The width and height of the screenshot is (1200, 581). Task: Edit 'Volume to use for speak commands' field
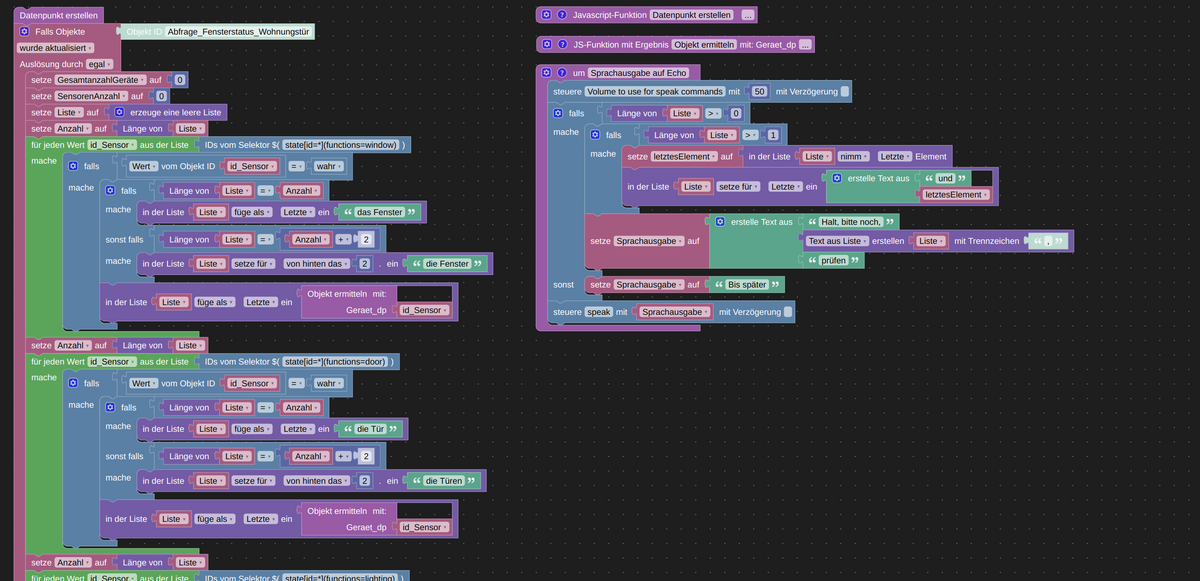point(656,92)
